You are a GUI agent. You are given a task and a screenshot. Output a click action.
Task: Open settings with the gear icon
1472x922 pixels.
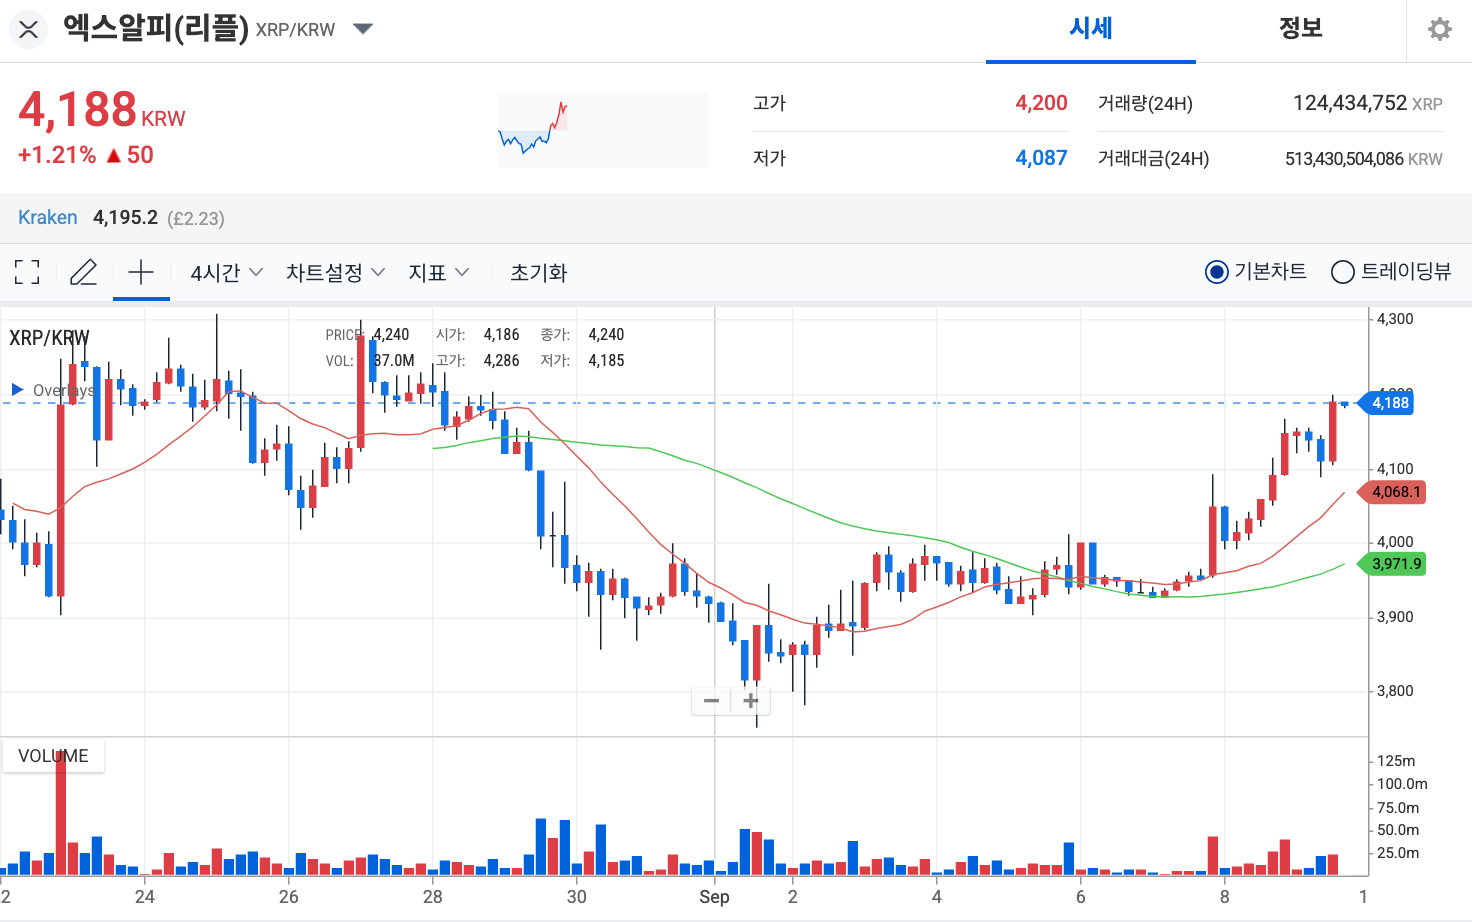[1439, 29]
